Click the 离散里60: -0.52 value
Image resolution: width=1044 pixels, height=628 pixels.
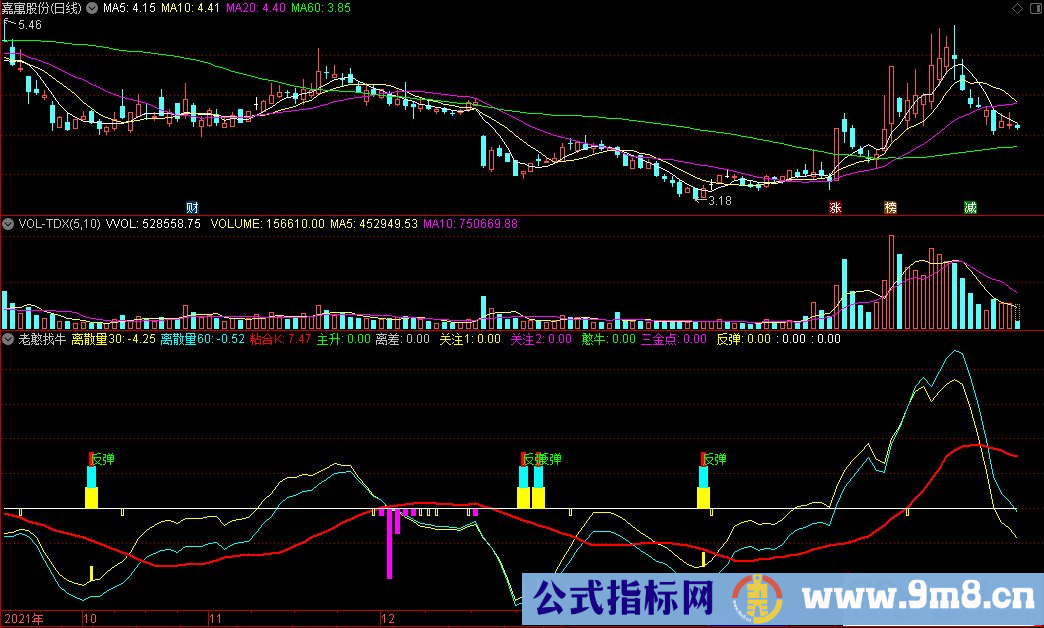[x=202, y=339]
